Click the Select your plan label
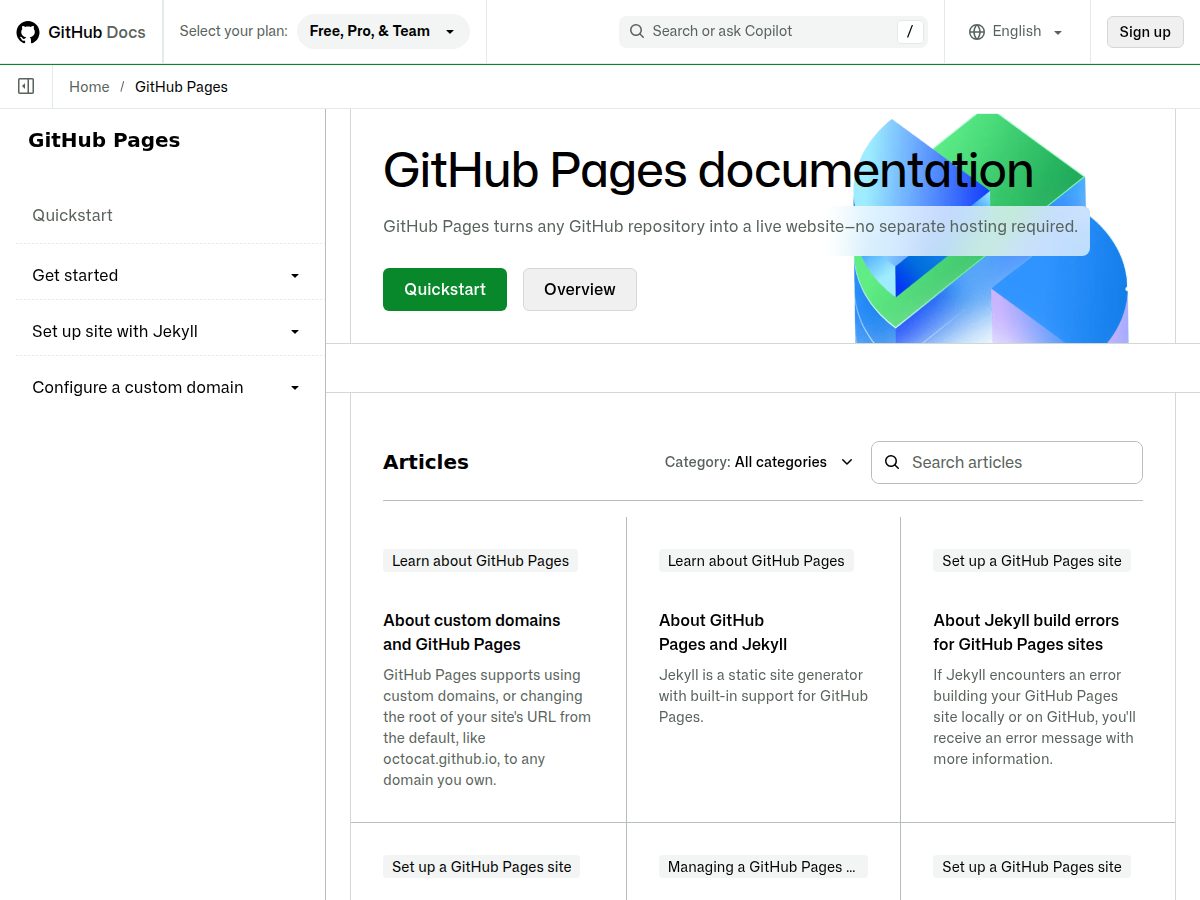Viewport: 1200px width, 900px height. pos(234,32)
